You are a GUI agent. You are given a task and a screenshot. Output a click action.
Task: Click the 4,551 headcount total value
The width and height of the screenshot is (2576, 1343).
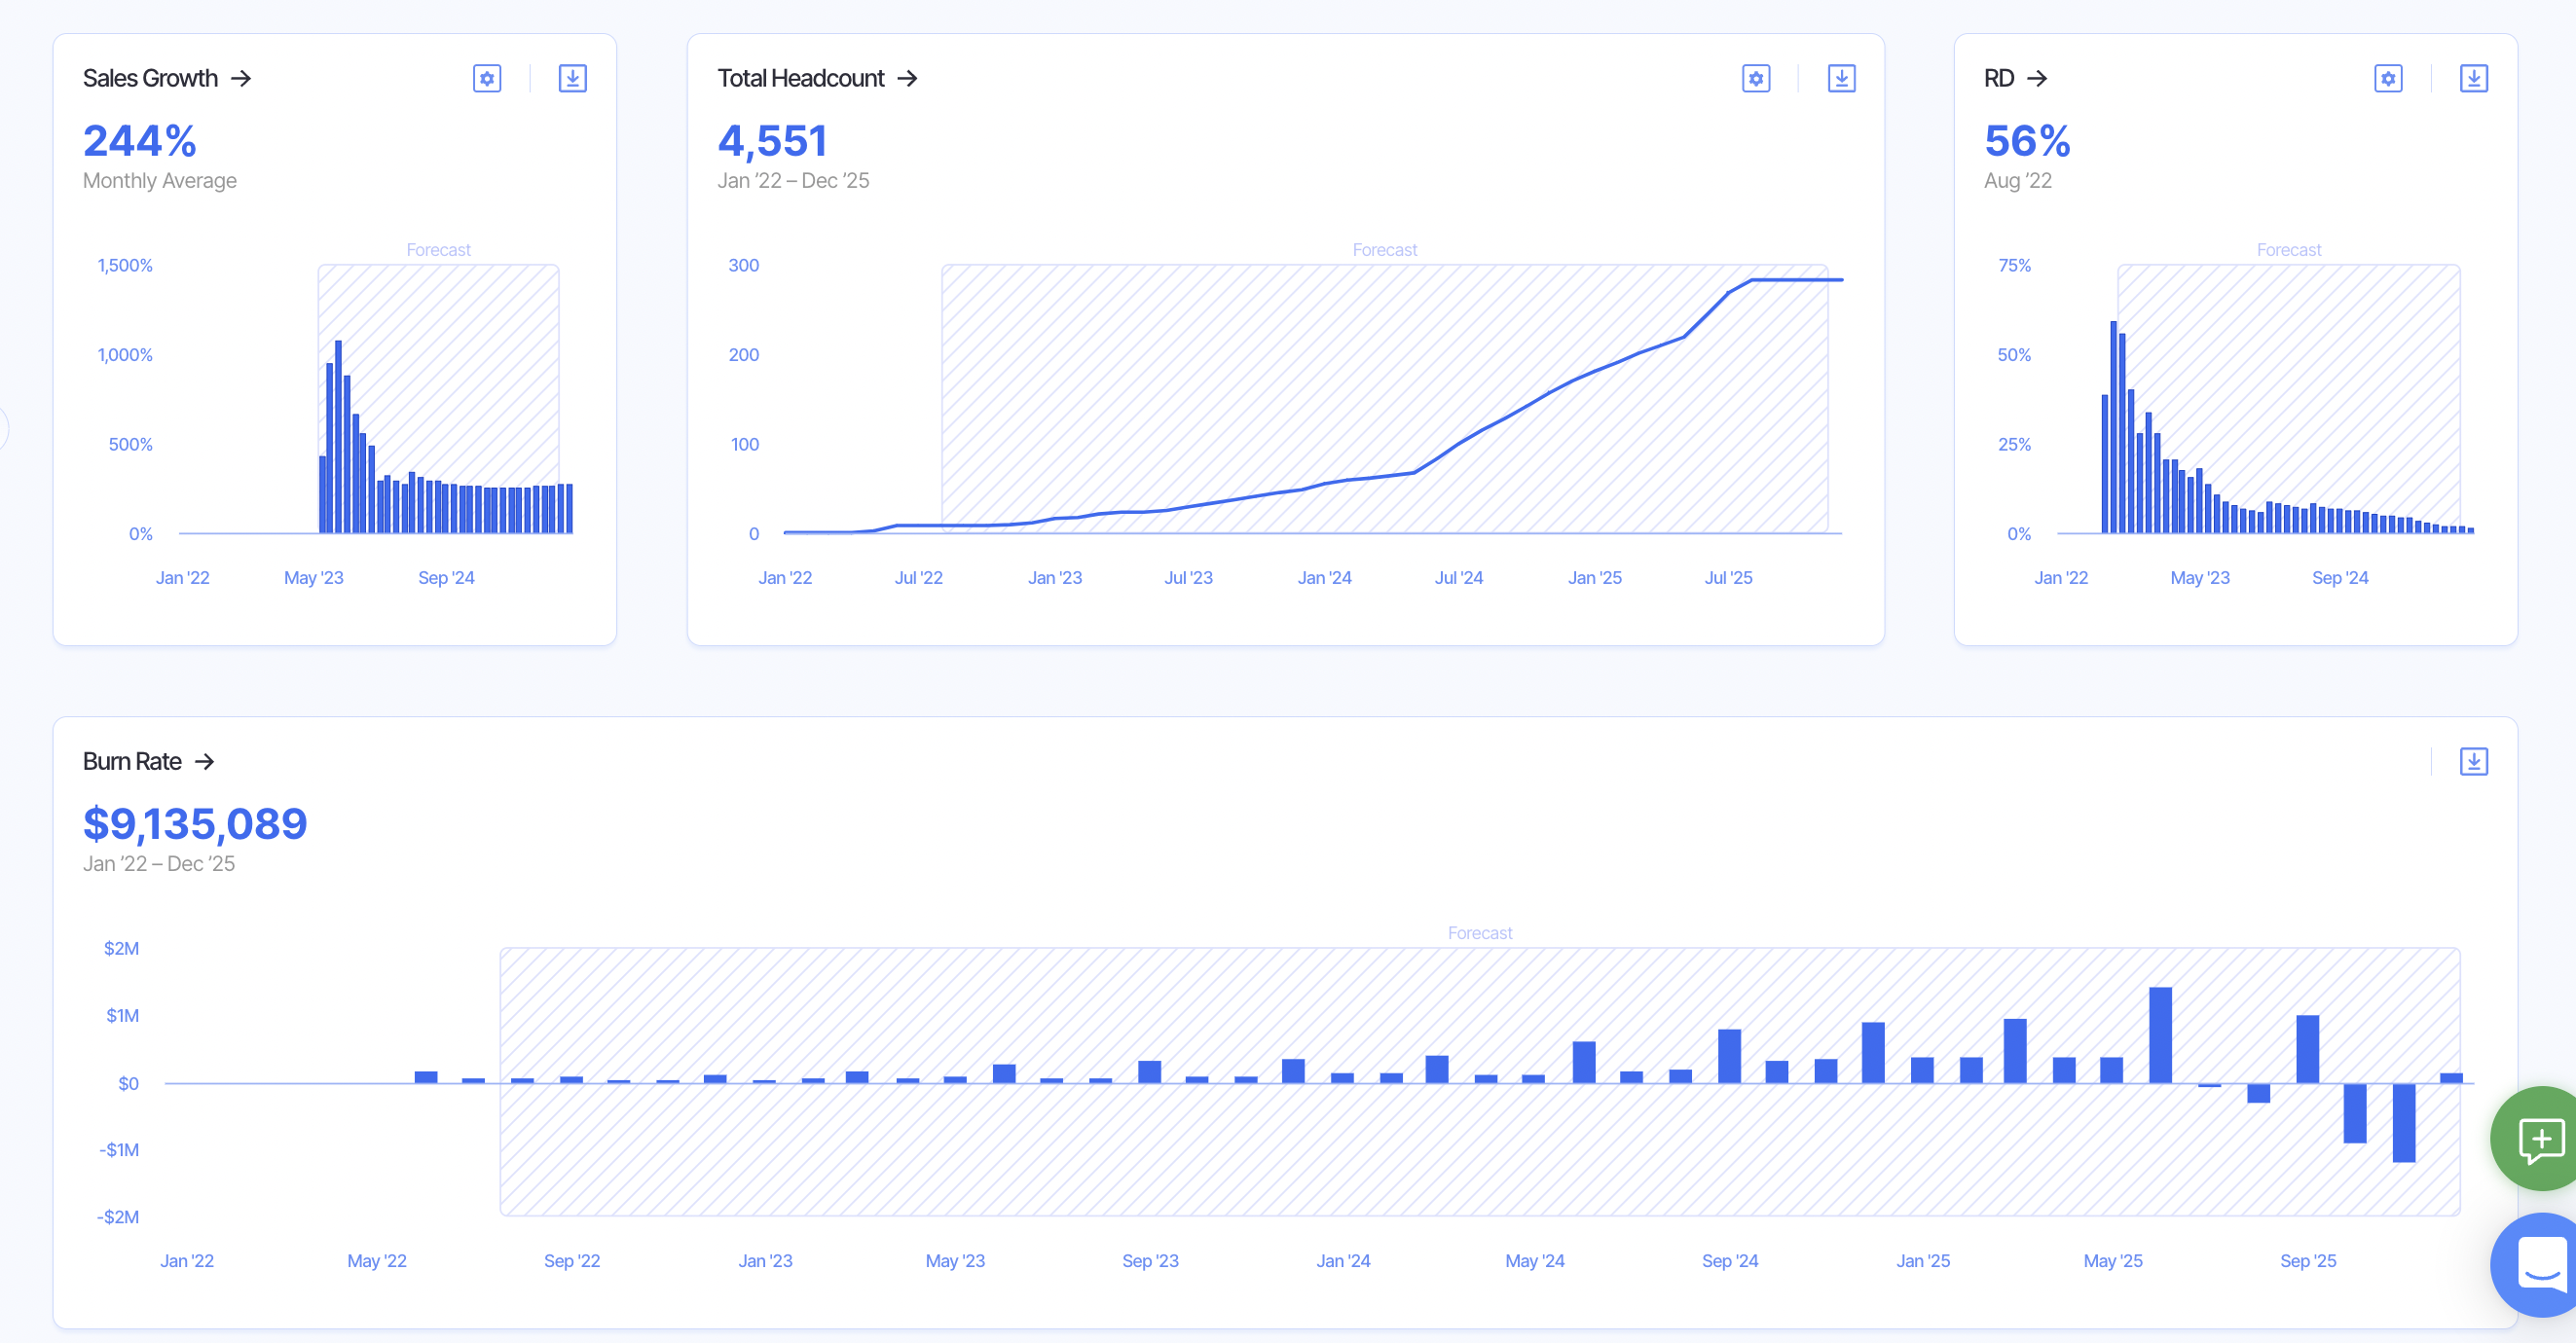tap(772, 141)
